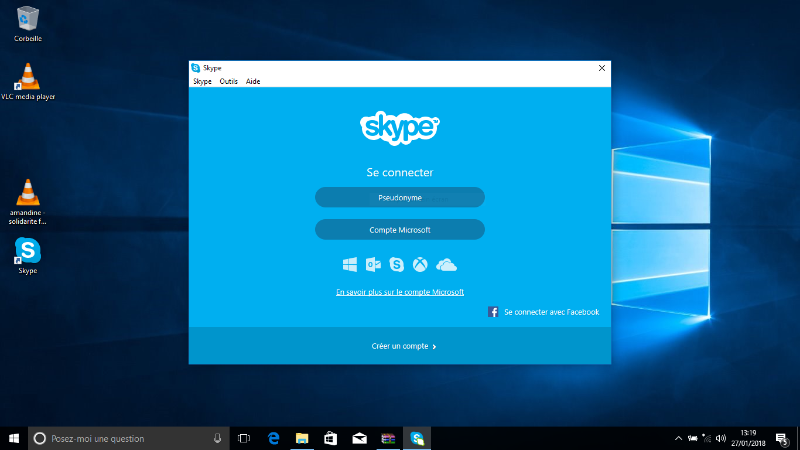Open the Outils menu
800x450 pixels.
[x=229, y=82]
